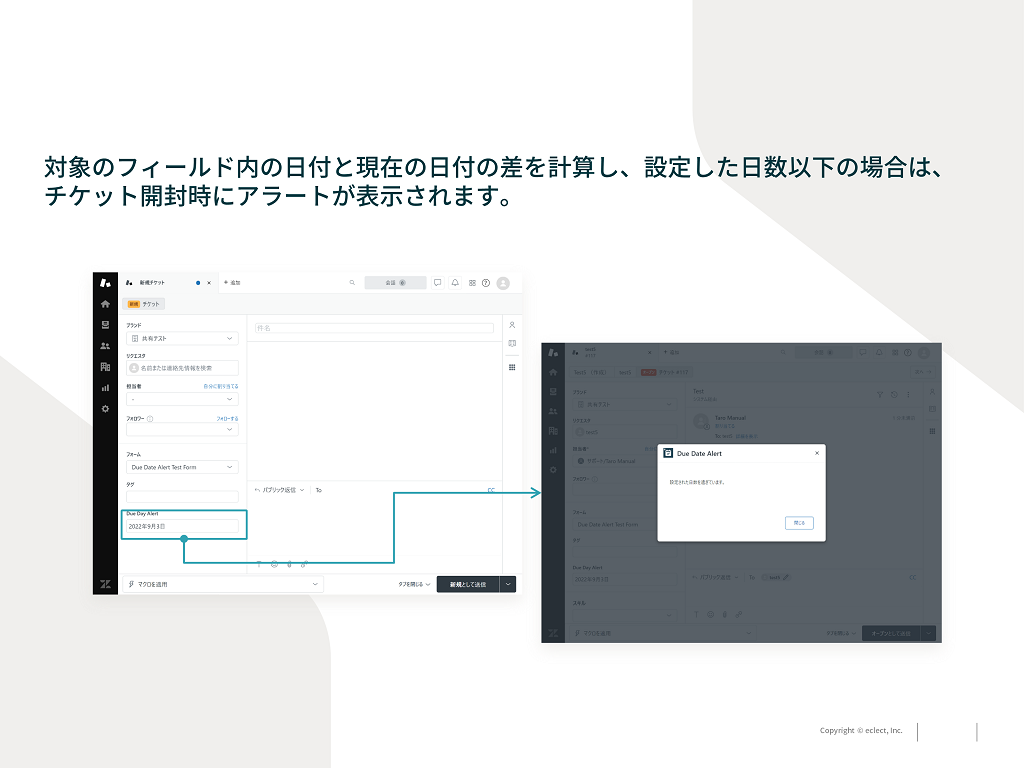The image size is (1024, 768).
Task: Open Reporting bar-chart icon in the new-ticket window sidebar
Action: (105, 387)
